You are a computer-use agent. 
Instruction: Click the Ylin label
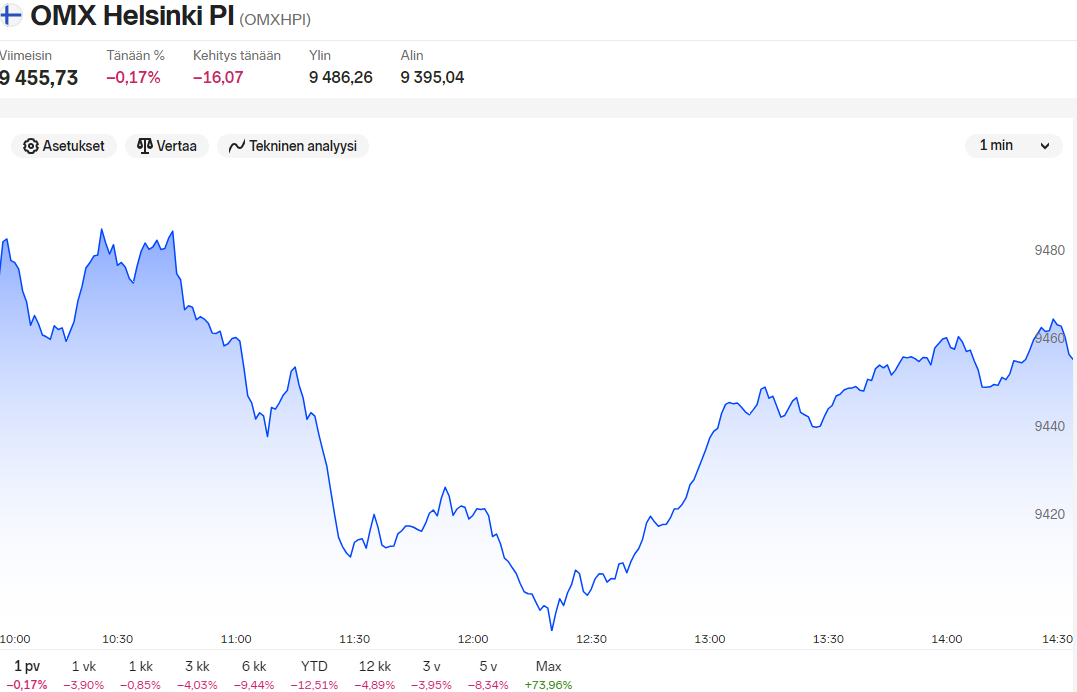(x=320, y=56)
